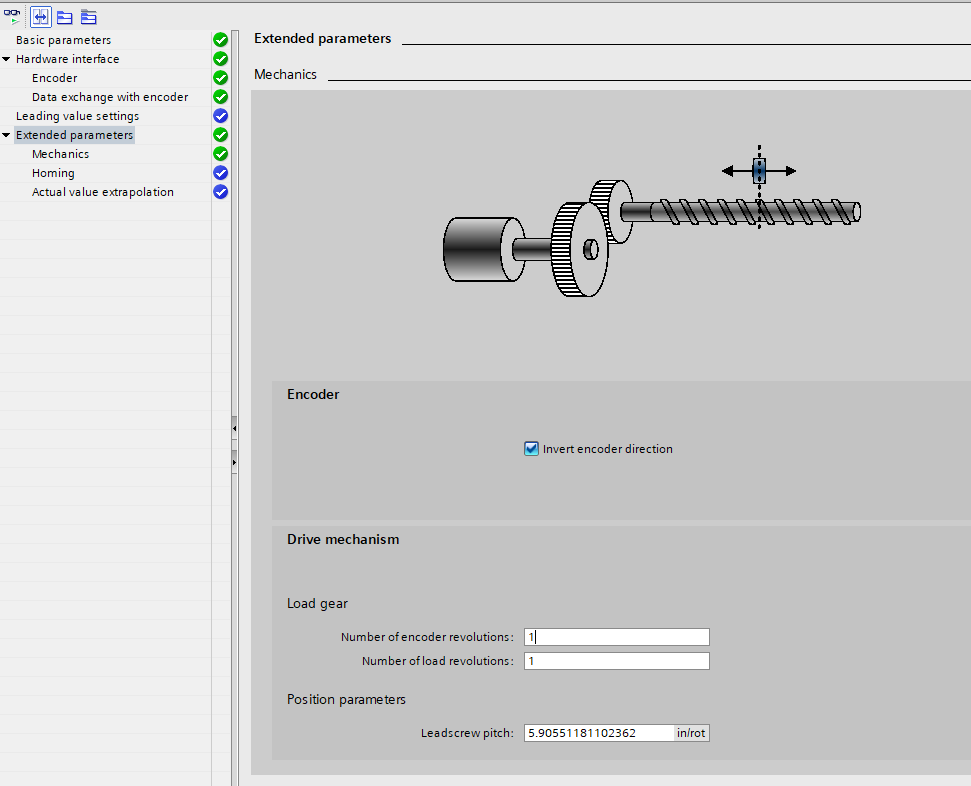Toggle the horizontal split view toolbar icon
This screenshot has width=971, height=786.
[41, 16]
